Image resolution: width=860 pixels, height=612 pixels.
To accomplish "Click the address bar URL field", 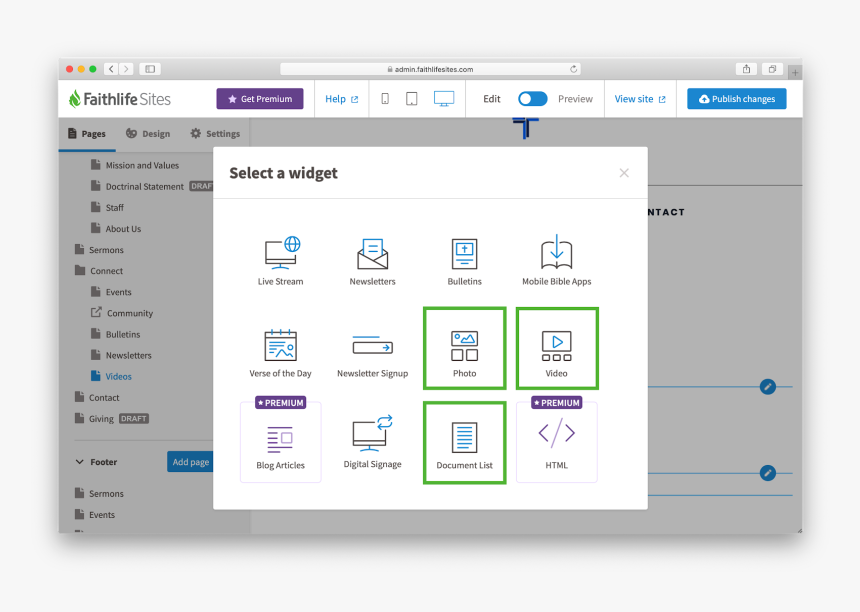I will [431, 69].
